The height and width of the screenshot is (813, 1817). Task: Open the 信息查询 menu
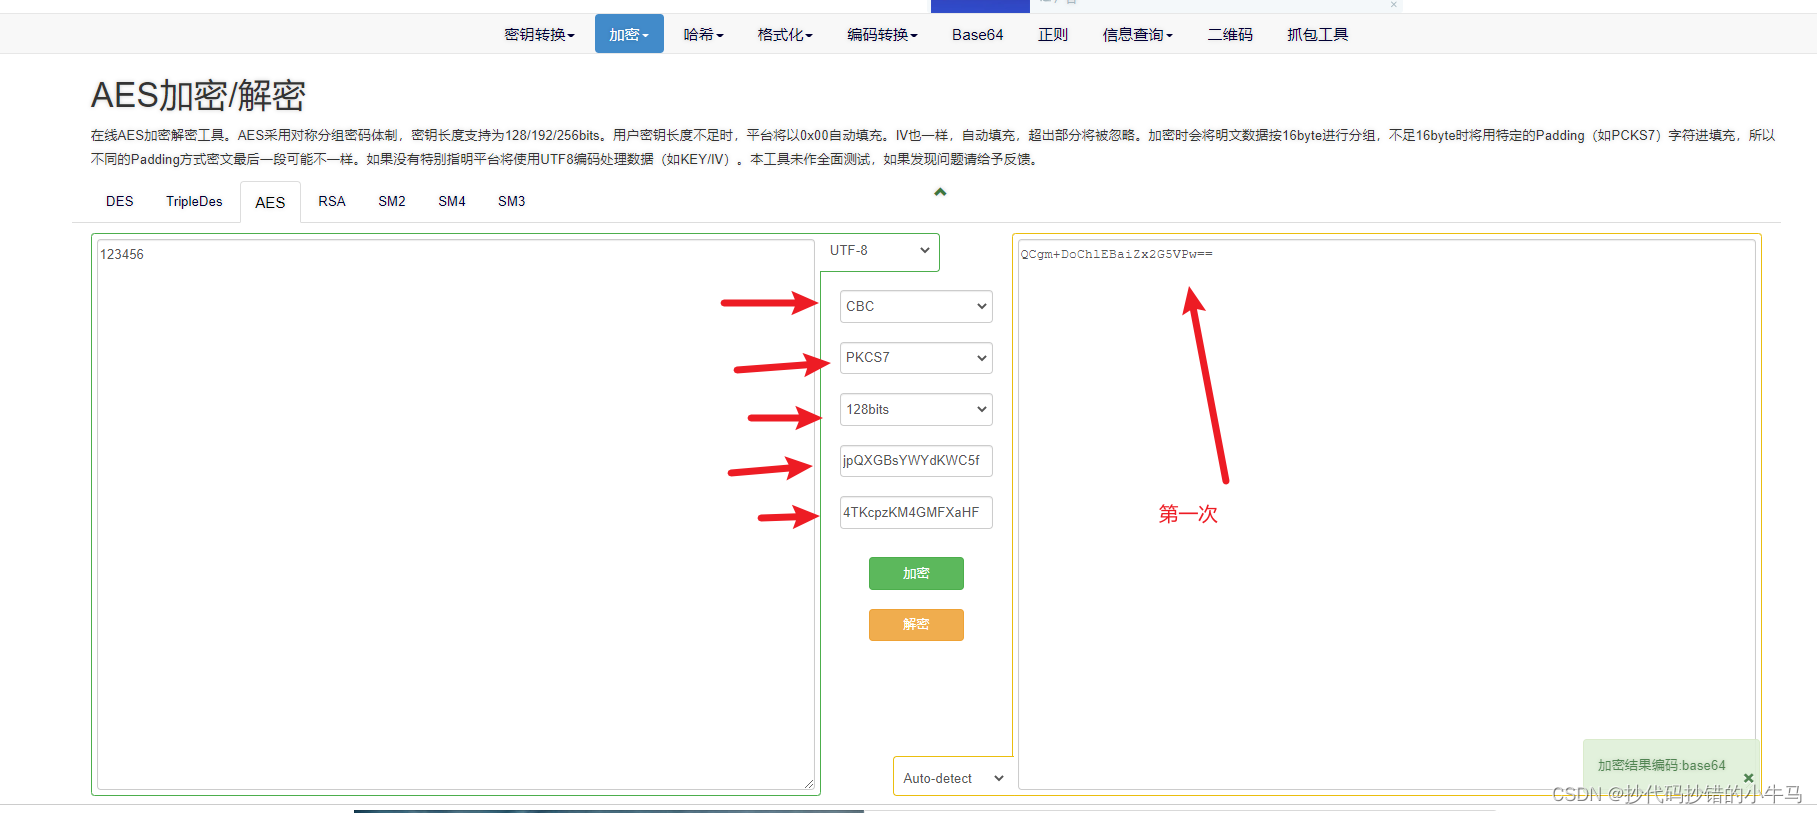[x=1138, y=34]
